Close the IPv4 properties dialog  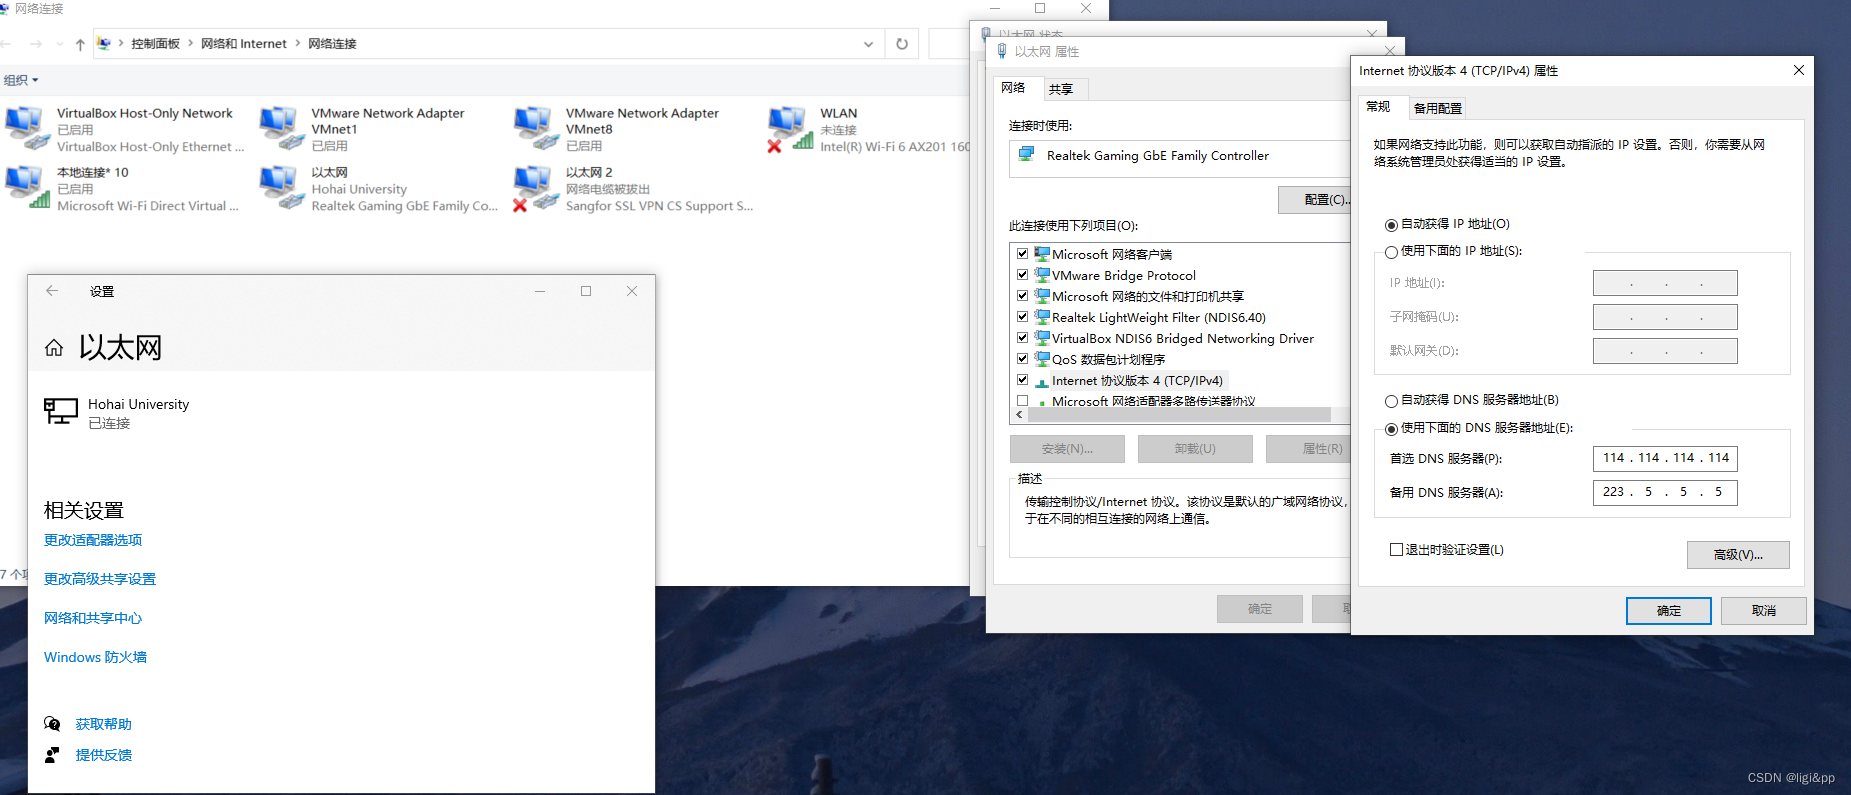point(1798,70)
